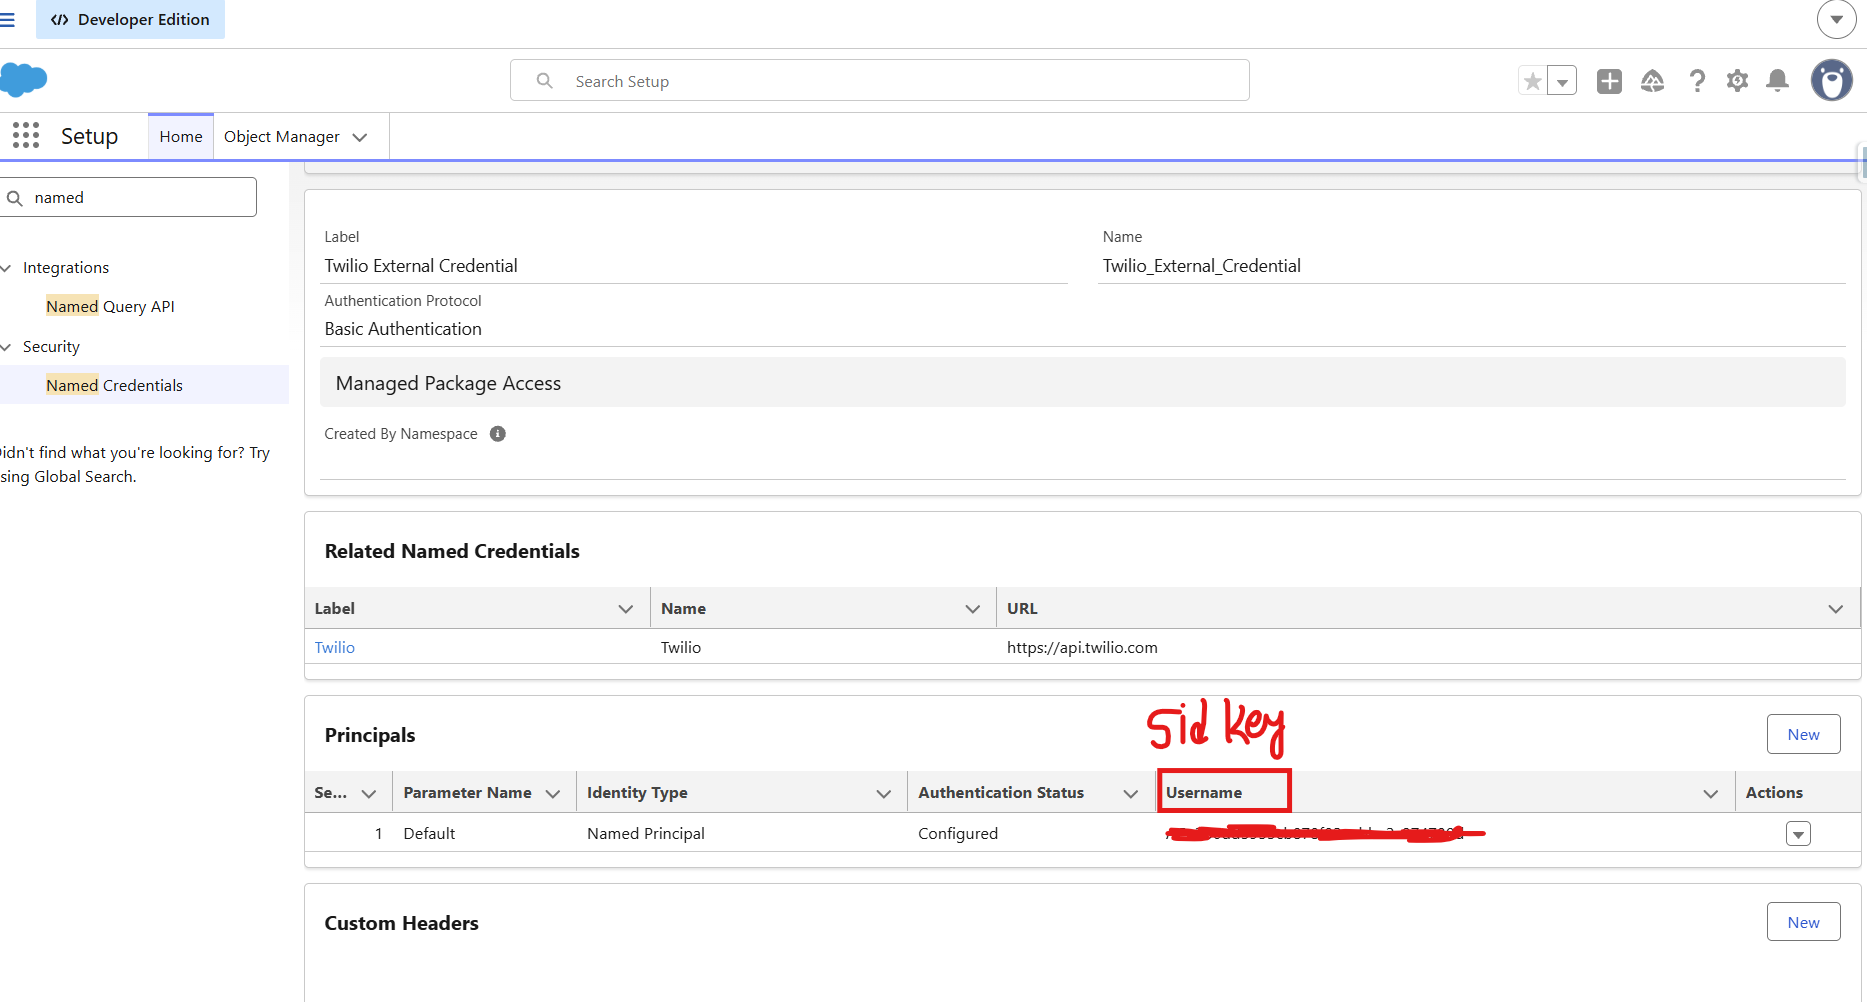The image size is (1867, 1002).
Task: Expand the Object Manager tab chevron
Action: [360, 137]
